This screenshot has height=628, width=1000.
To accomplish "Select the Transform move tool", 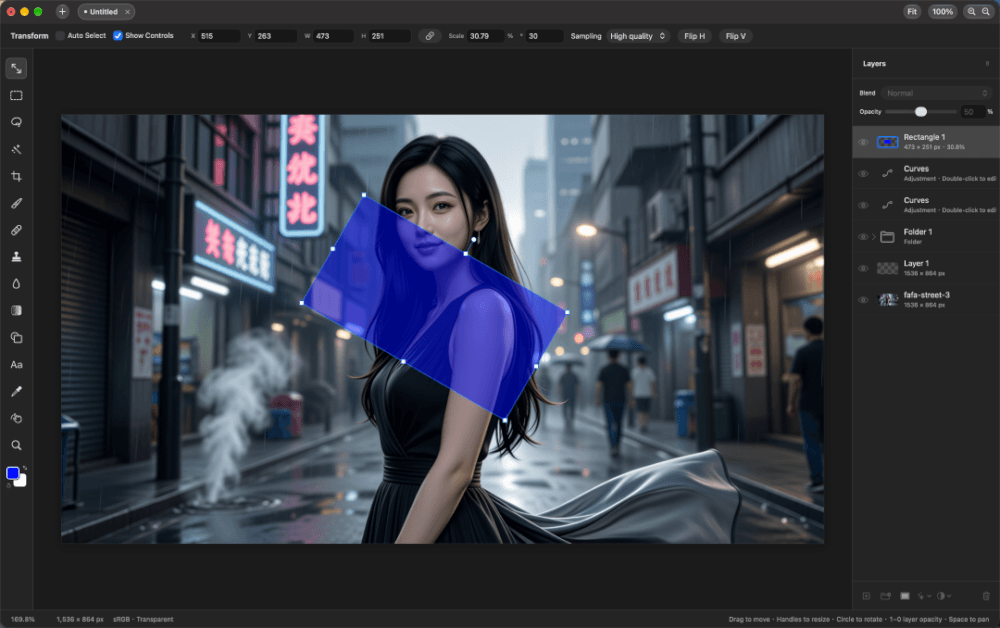I will pos(17,68).
